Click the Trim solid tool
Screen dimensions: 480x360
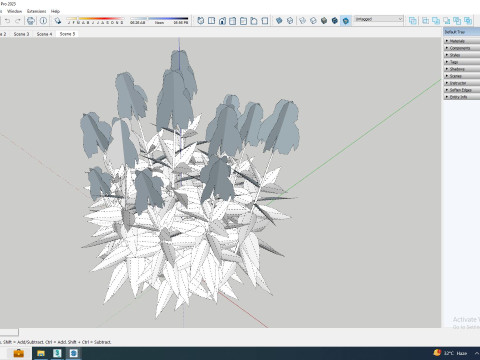(457, 21)
